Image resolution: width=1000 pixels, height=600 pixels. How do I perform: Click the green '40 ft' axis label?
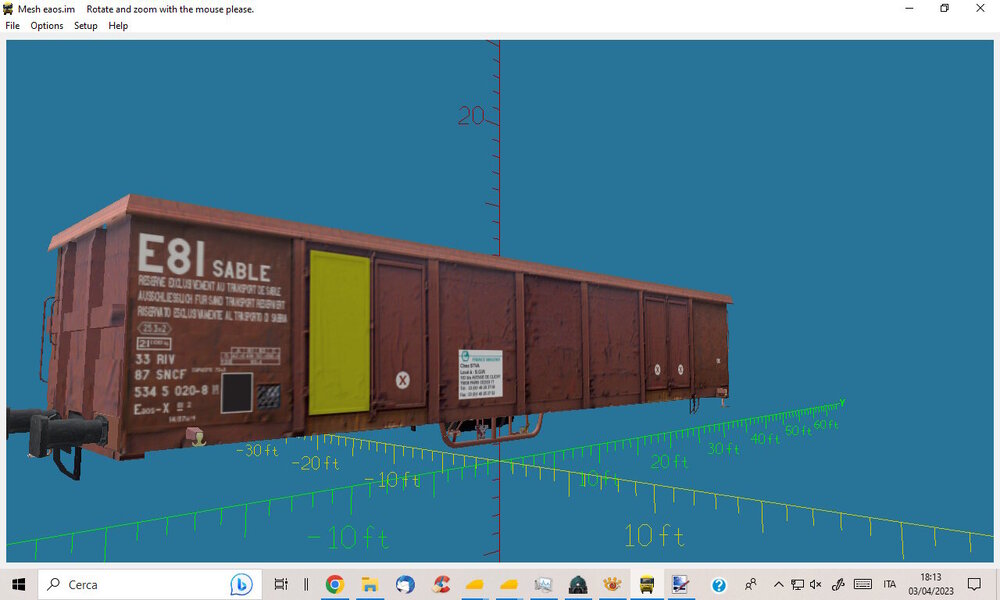[x=765, y=439]
